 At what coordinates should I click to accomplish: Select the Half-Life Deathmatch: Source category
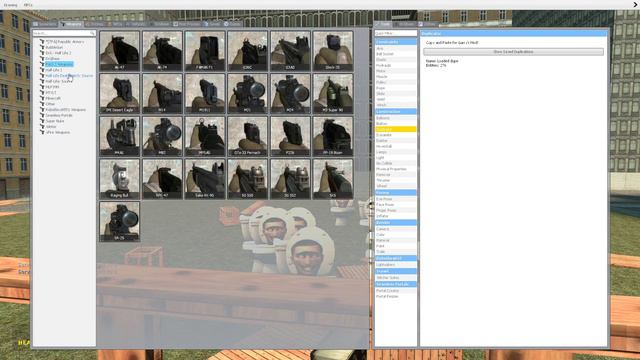click(69, 76)
